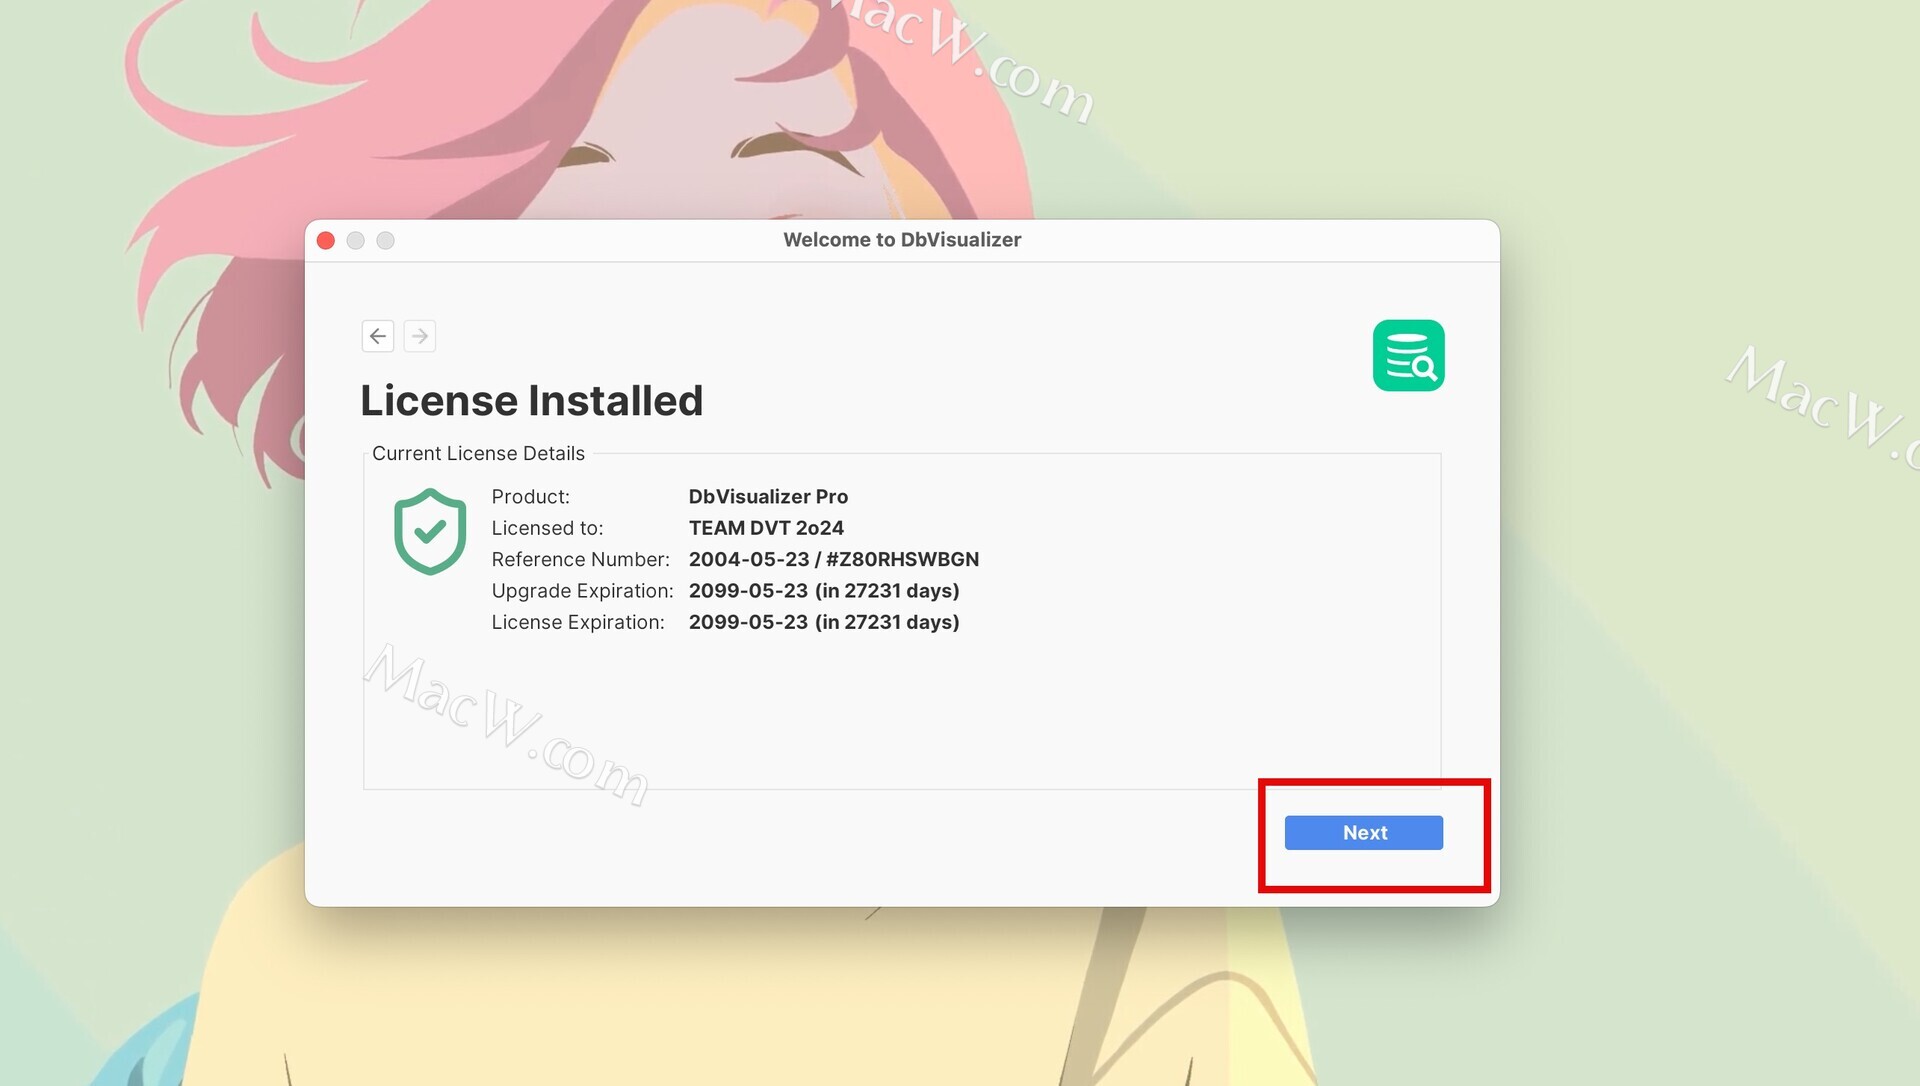Click the Welcome to DbVisualizer window title
This screenshot has height=1086, width=1920.
click(x=902, y=240)
